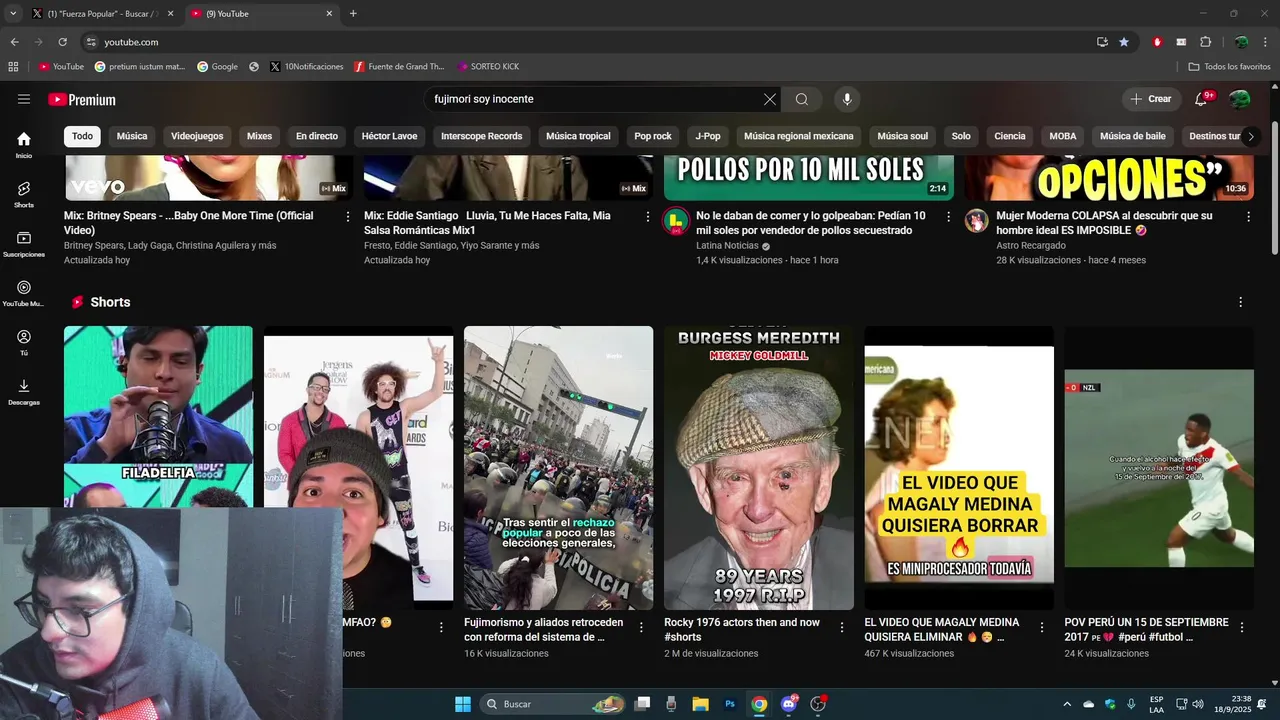Image resolution: width=1280 pixels, height=720 pixels.
Task: Reload the YouTube page
Action: click(x=62, y=42)
